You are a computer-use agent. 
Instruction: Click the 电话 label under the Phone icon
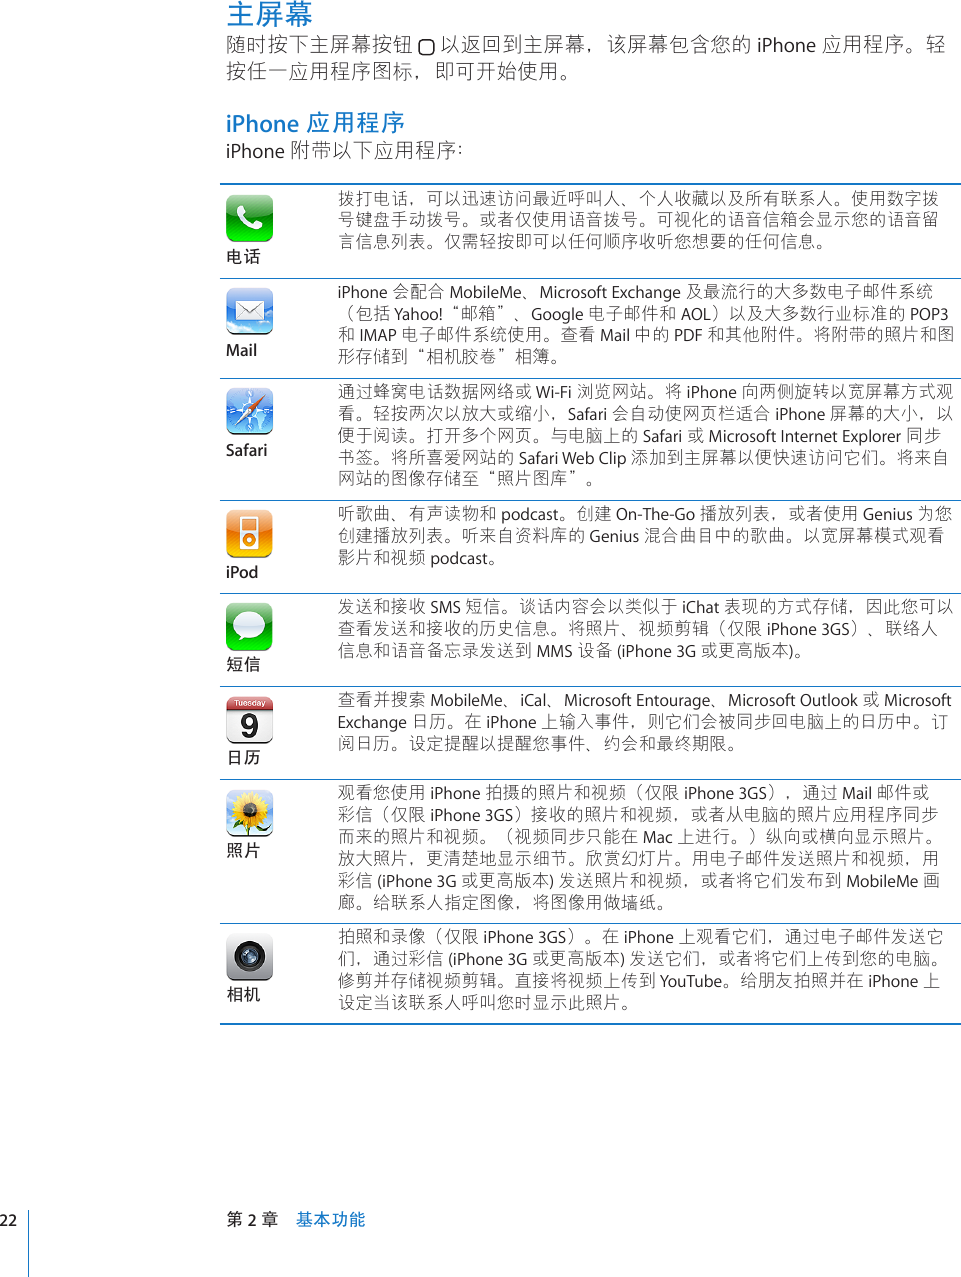pyautogui.click(x=243, y=257)
